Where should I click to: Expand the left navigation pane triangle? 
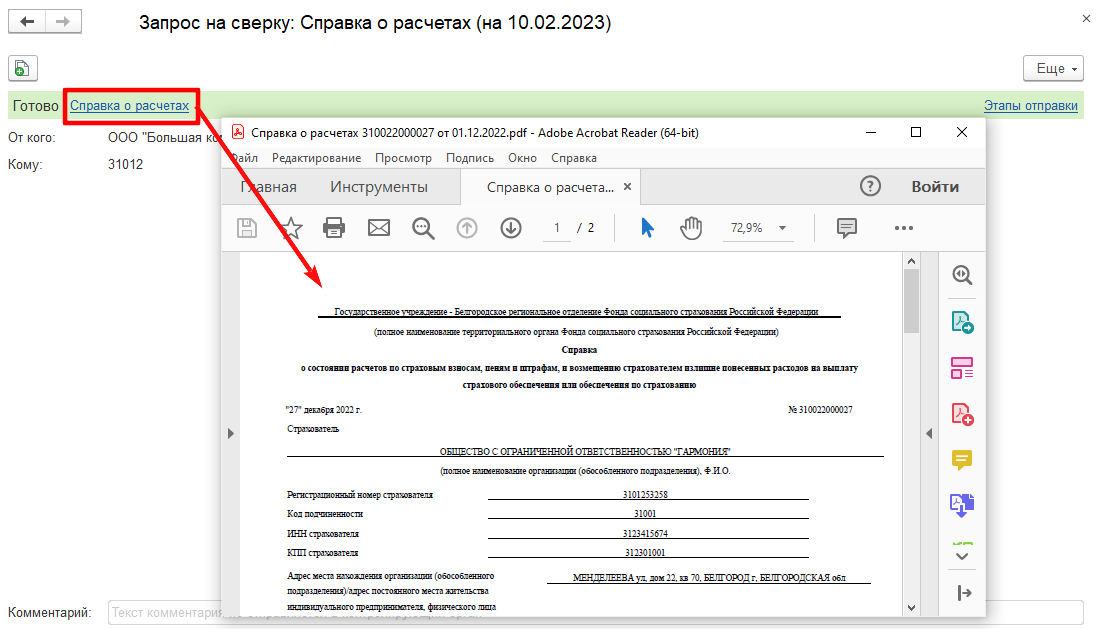tap(230, 434)
